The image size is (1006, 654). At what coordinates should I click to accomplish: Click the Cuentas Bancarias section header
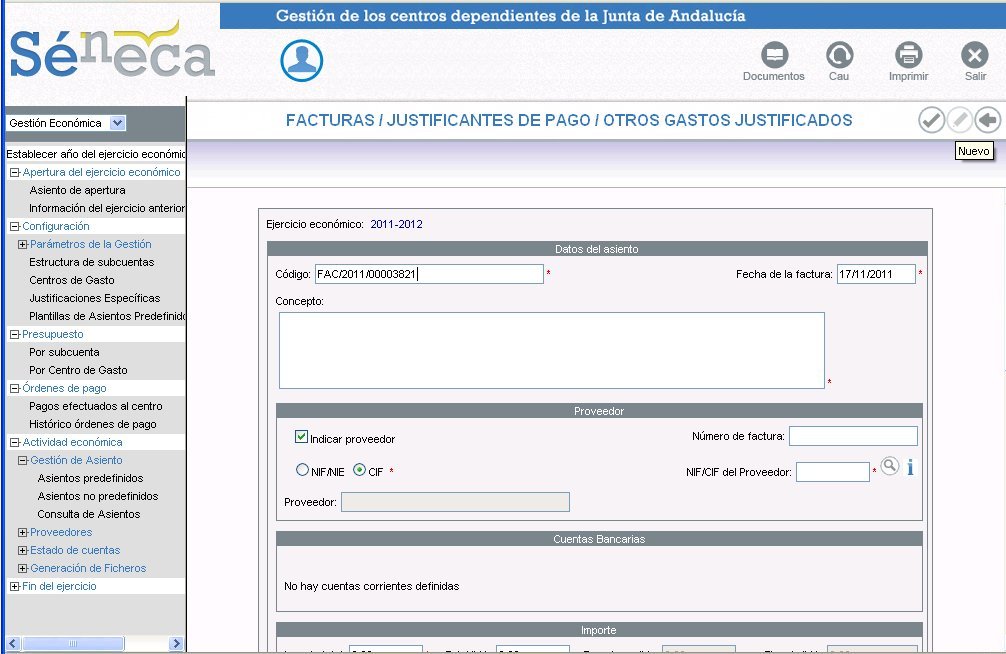tap(599, 539)
